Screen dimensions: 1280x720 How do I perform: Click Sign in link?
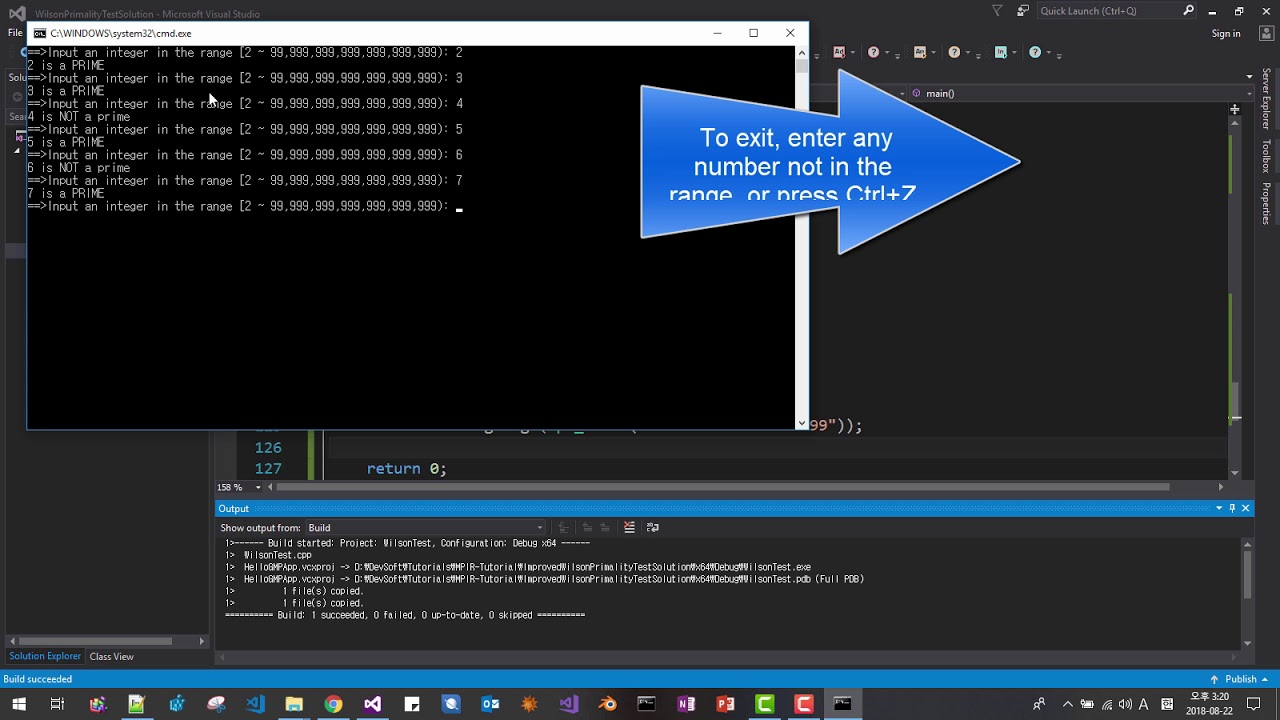click(1225, 33)
